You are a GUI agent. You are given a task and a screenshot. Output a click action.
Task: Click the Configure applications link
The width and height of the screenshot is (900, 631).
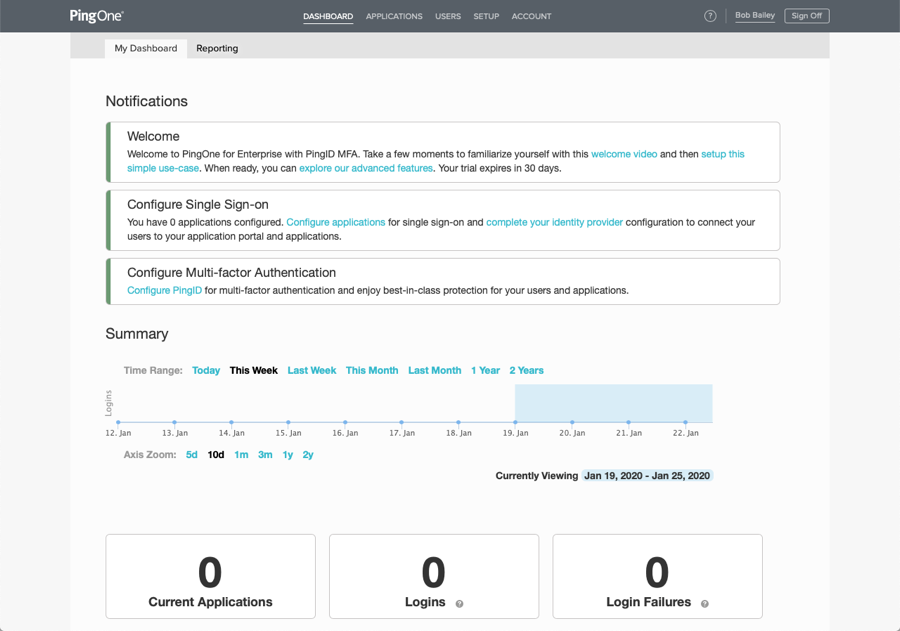click(335, 222)
